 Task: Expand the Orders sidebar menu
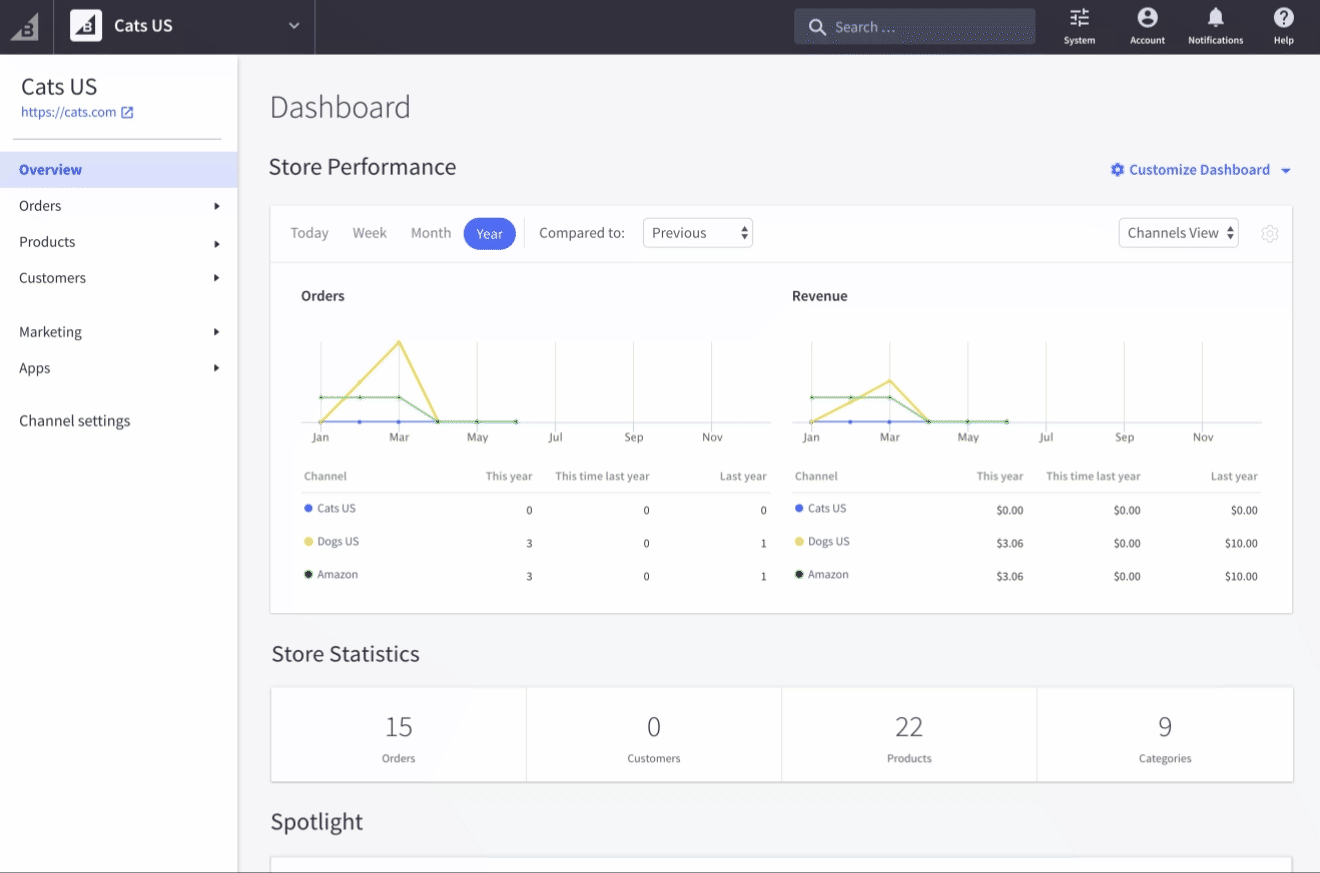119,206
